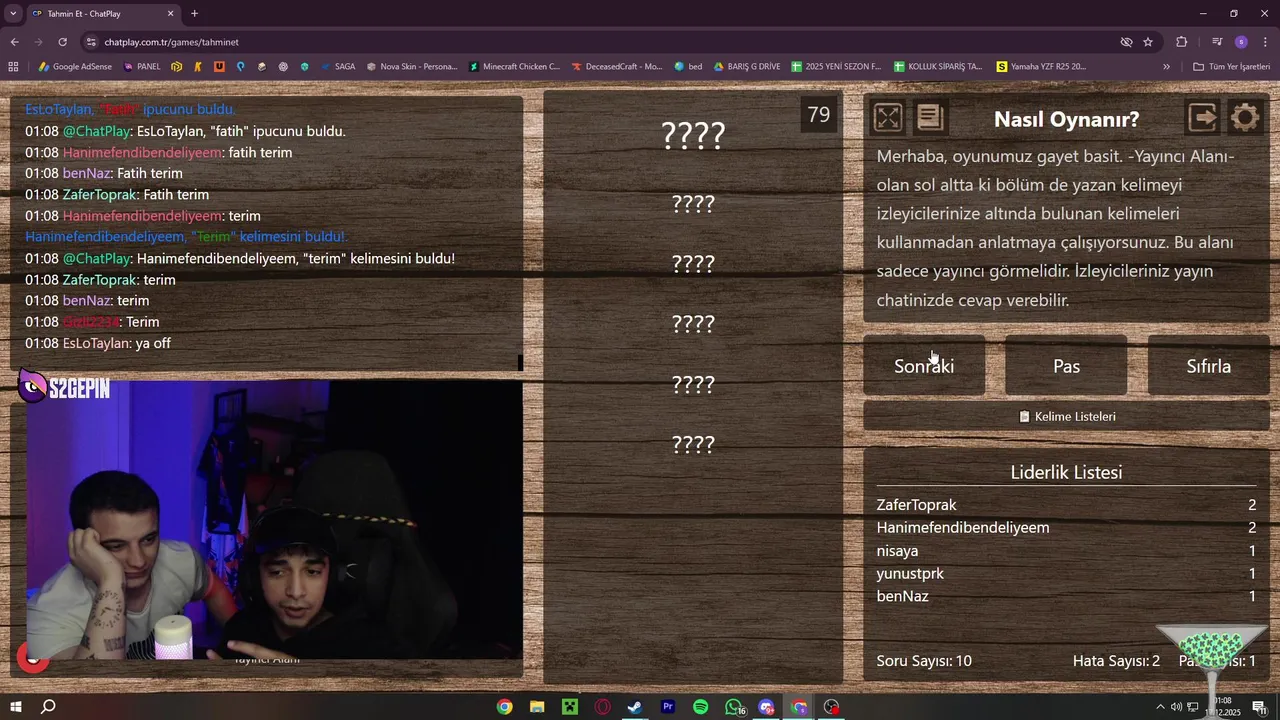Expand the hidden bookmarks overflow chevron
Image resolution: width=1280 pixels, height=720 pixels.
click(1166, 67)
